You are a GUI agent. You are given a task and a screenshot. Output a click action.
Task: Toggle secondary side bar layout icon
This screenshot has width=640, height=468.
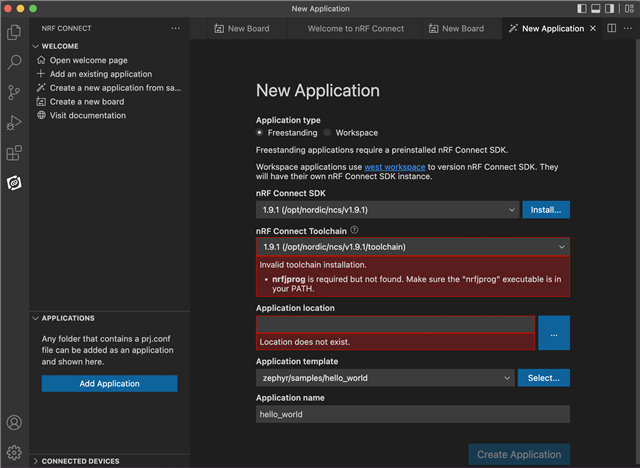coord(609,9)
